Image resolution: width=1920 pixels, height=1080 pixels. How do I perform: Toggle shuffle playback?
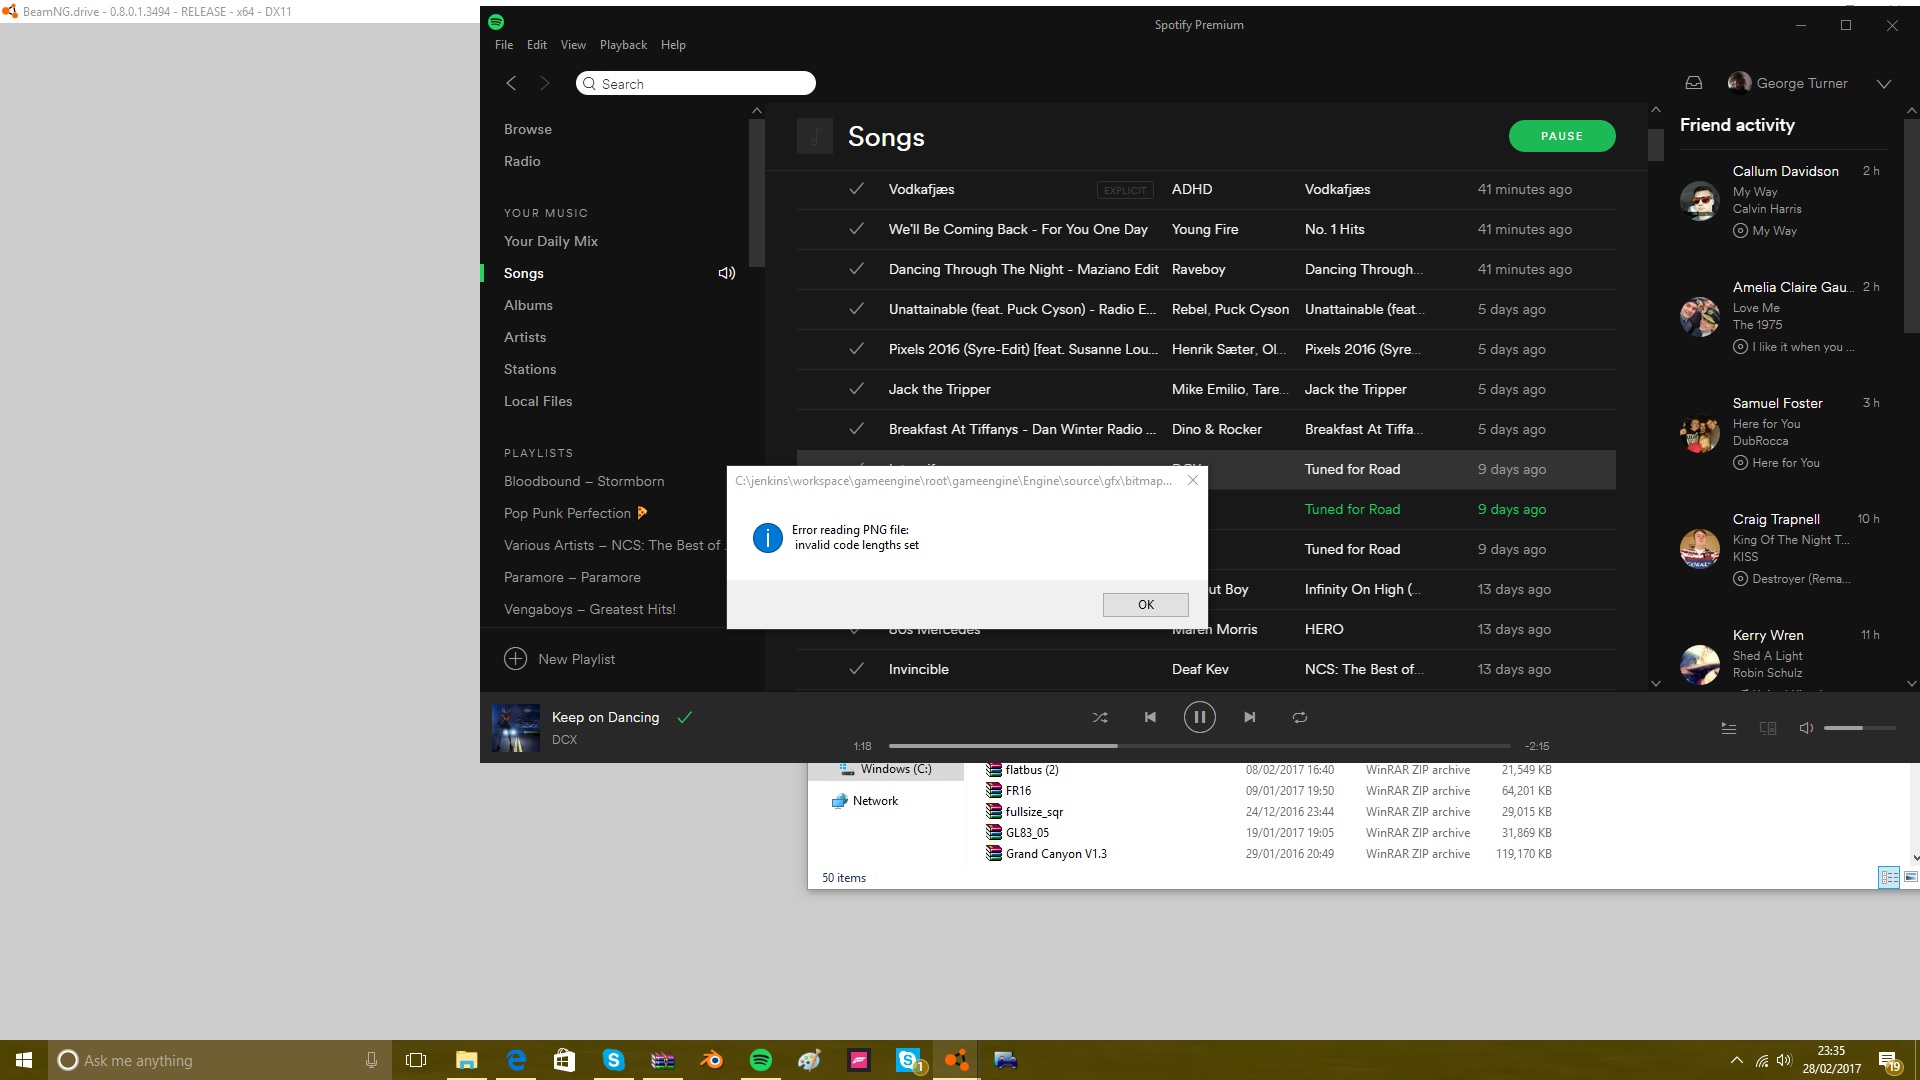pos(1100,717)
